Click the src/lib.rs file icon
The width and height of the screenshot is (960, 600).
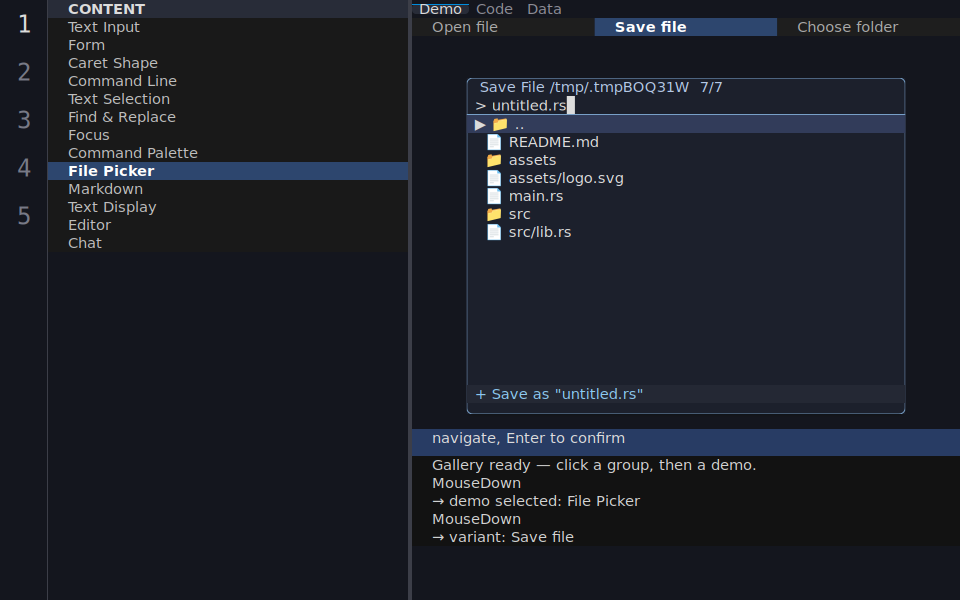coord(494,232)
